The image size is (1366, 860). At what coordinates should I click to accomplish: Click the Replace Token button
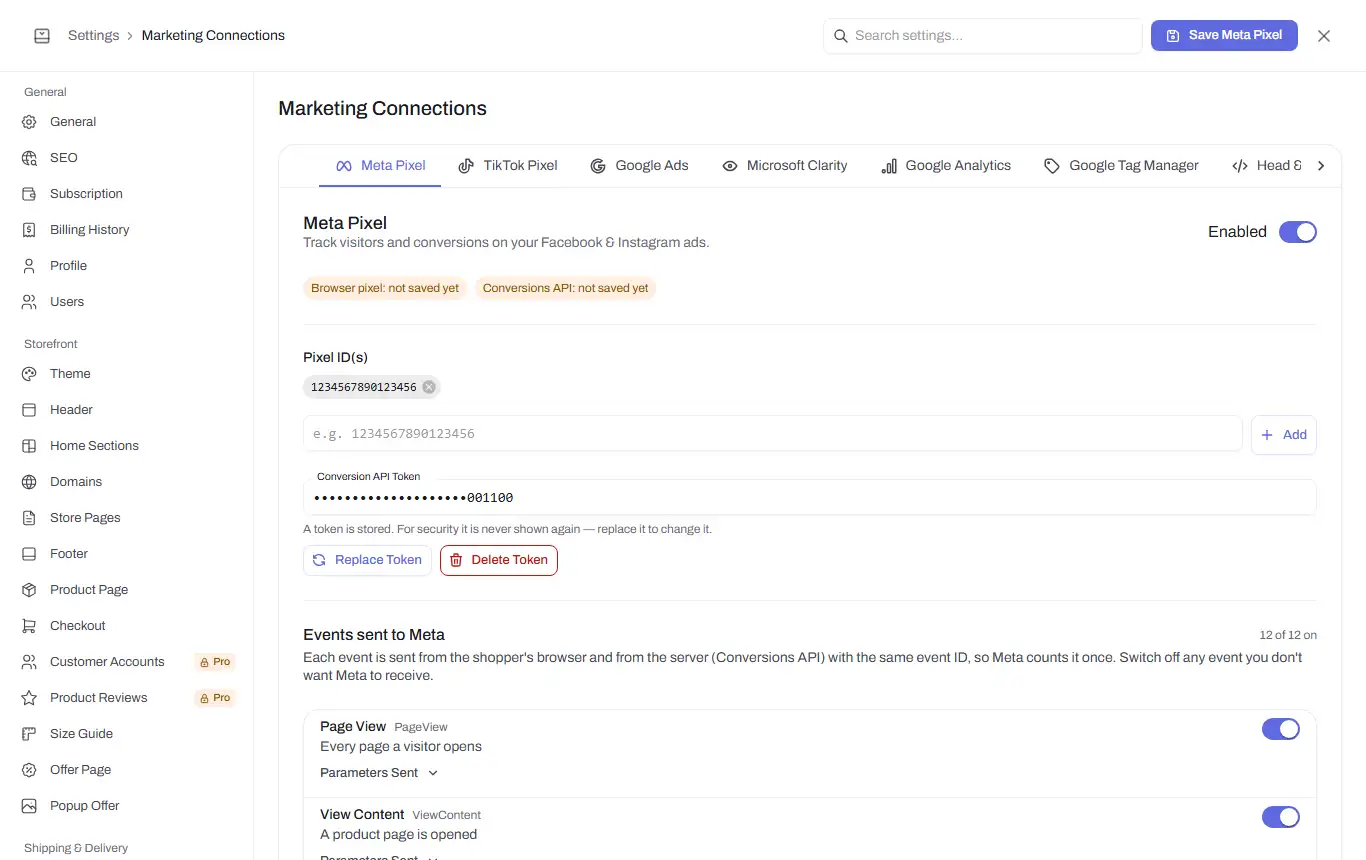click(x=367, y=560)
